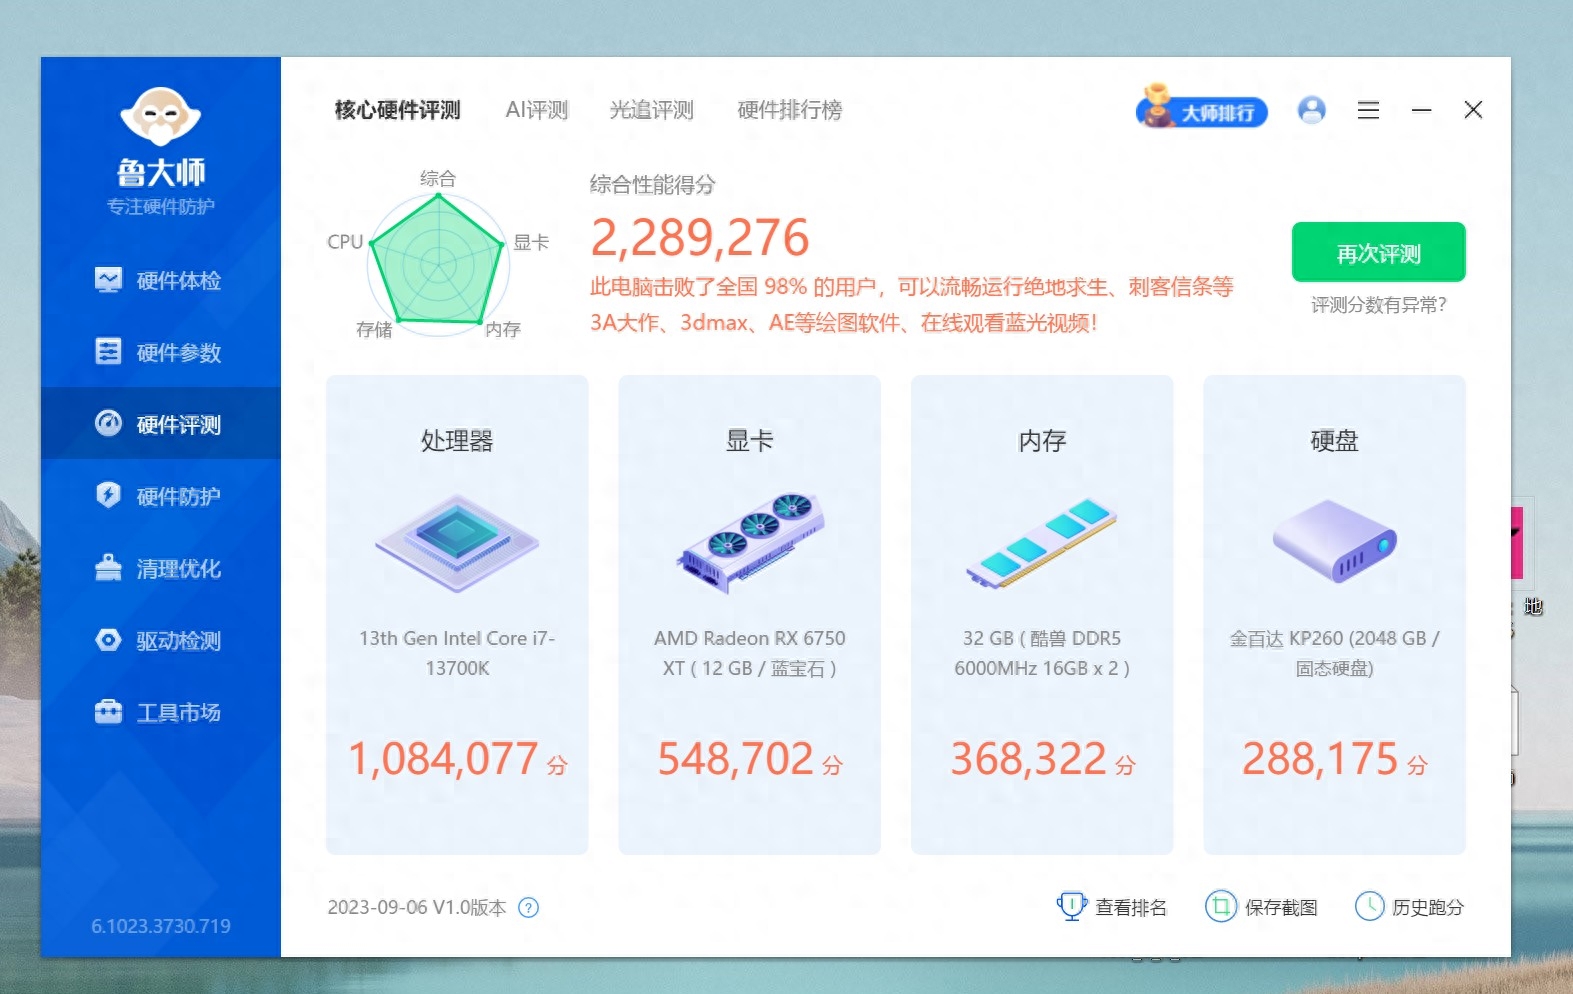
Task: Minimize the 鲁大师 window
Action: (1421, 110)
